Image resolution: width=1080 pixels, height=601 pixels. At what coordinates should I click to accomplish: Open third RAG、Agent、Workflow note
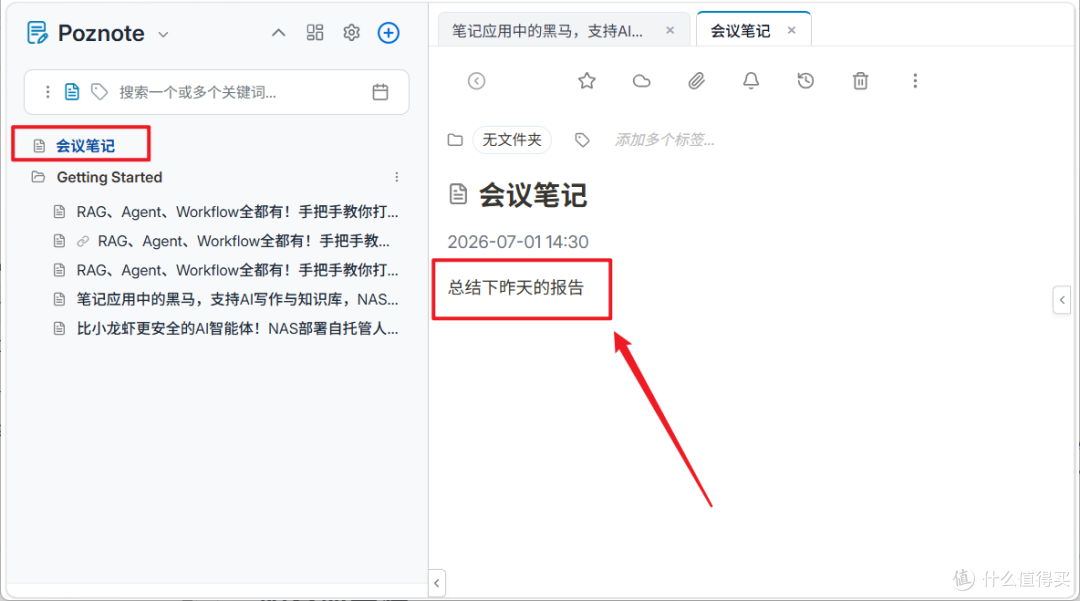click(x=237, y=270)
